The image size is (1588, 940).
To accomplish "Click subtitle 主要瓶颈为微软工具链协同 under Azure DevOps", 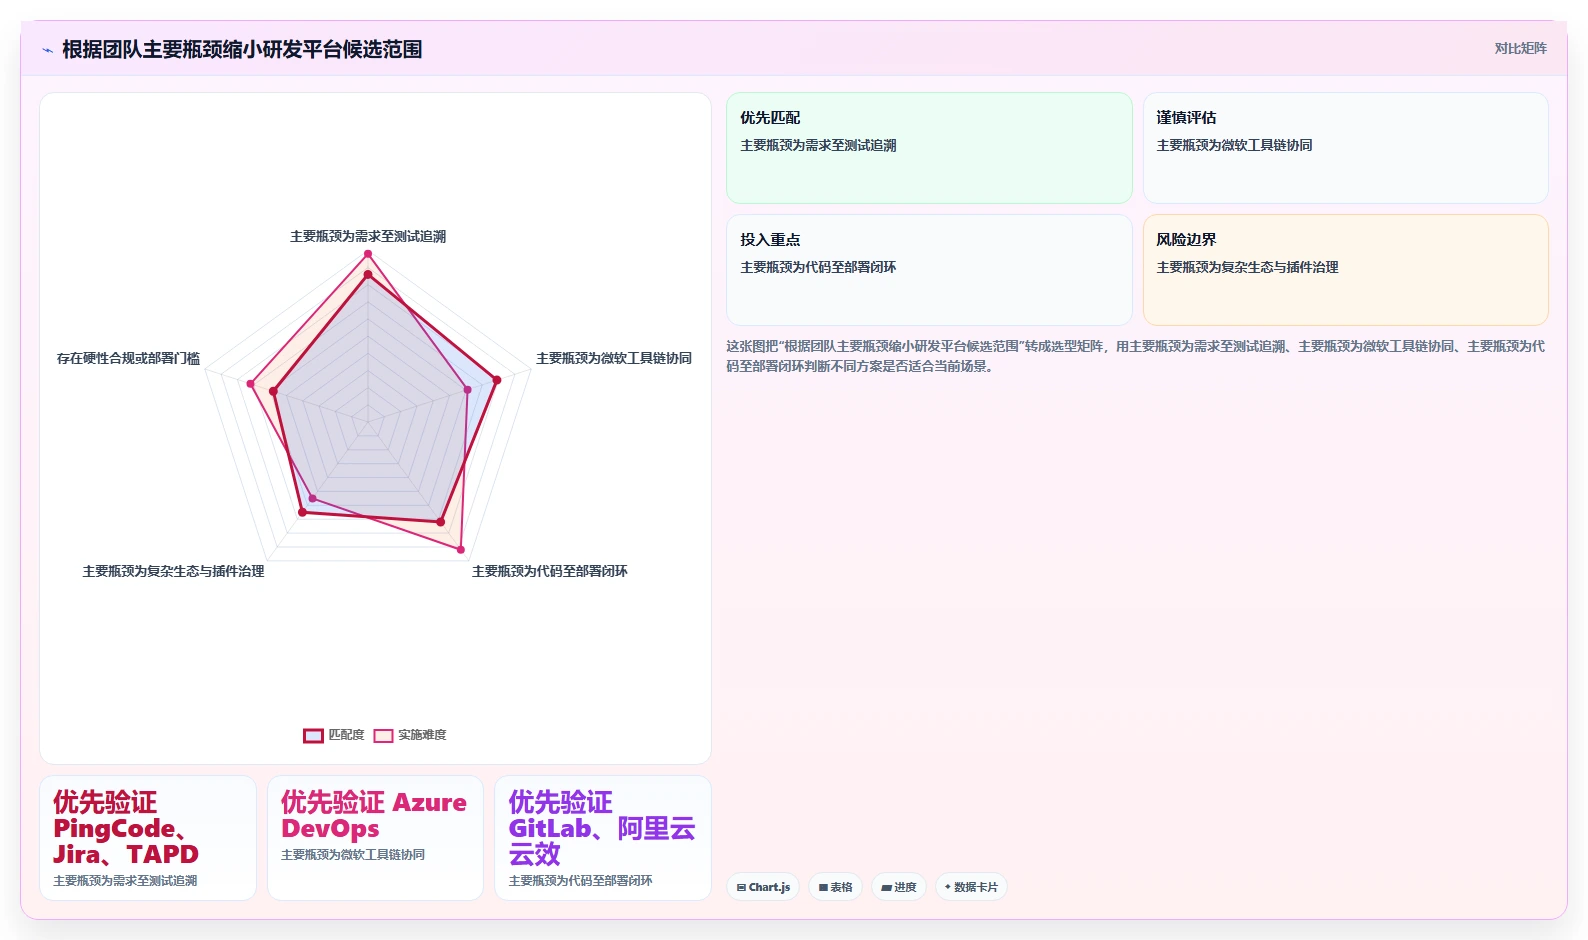I will coord(353,855).
